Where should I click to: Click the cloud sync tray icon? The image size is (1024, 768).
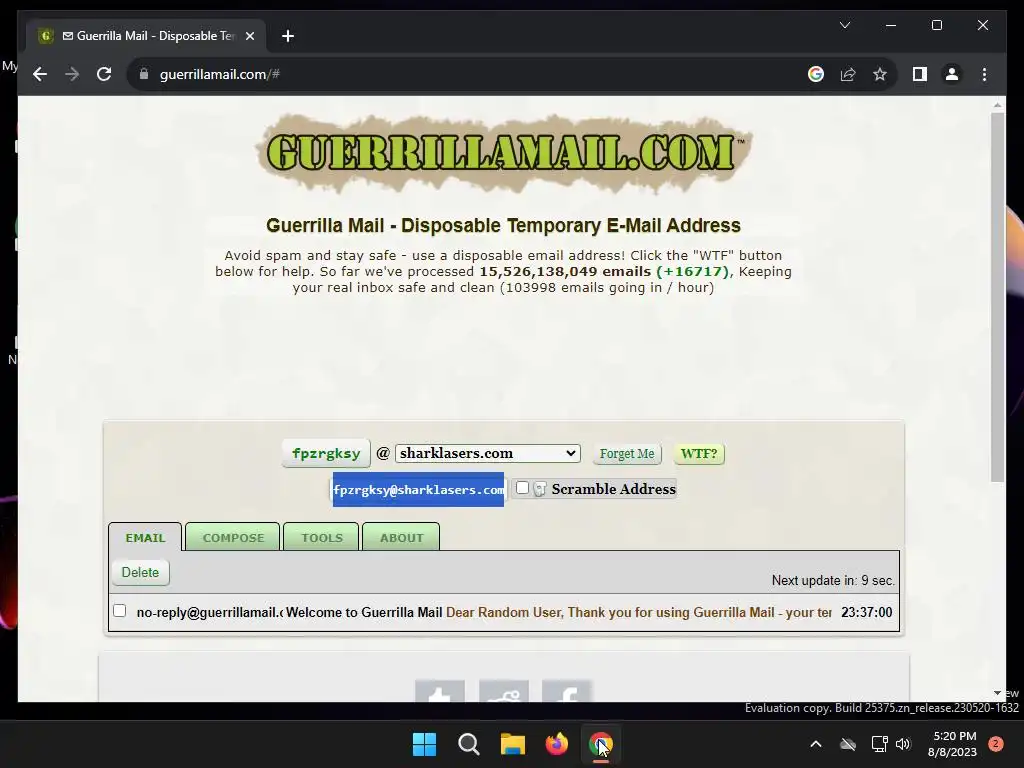(x=848, y=744)
